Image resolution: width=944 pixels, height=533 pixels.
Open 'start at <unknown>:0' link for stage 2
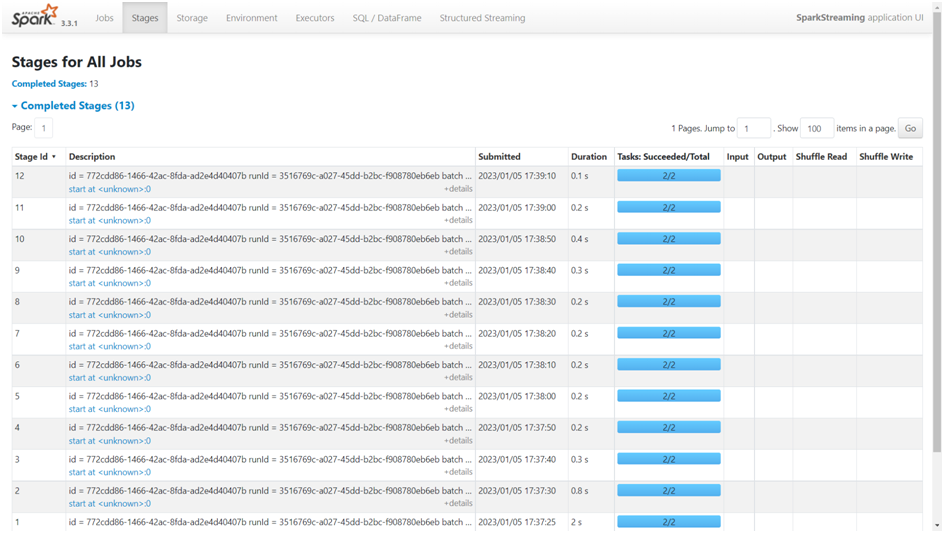point(110,503)
